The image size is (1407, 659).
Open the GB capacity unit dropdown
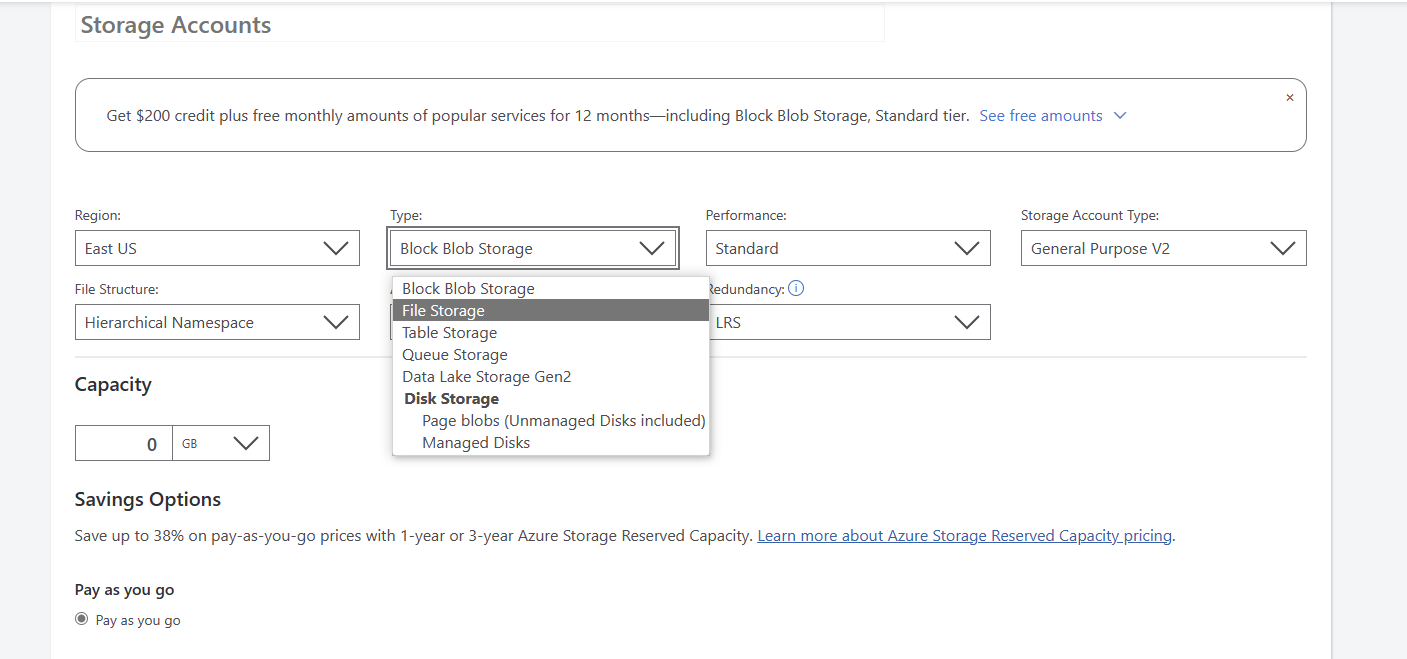coord(221,444)
